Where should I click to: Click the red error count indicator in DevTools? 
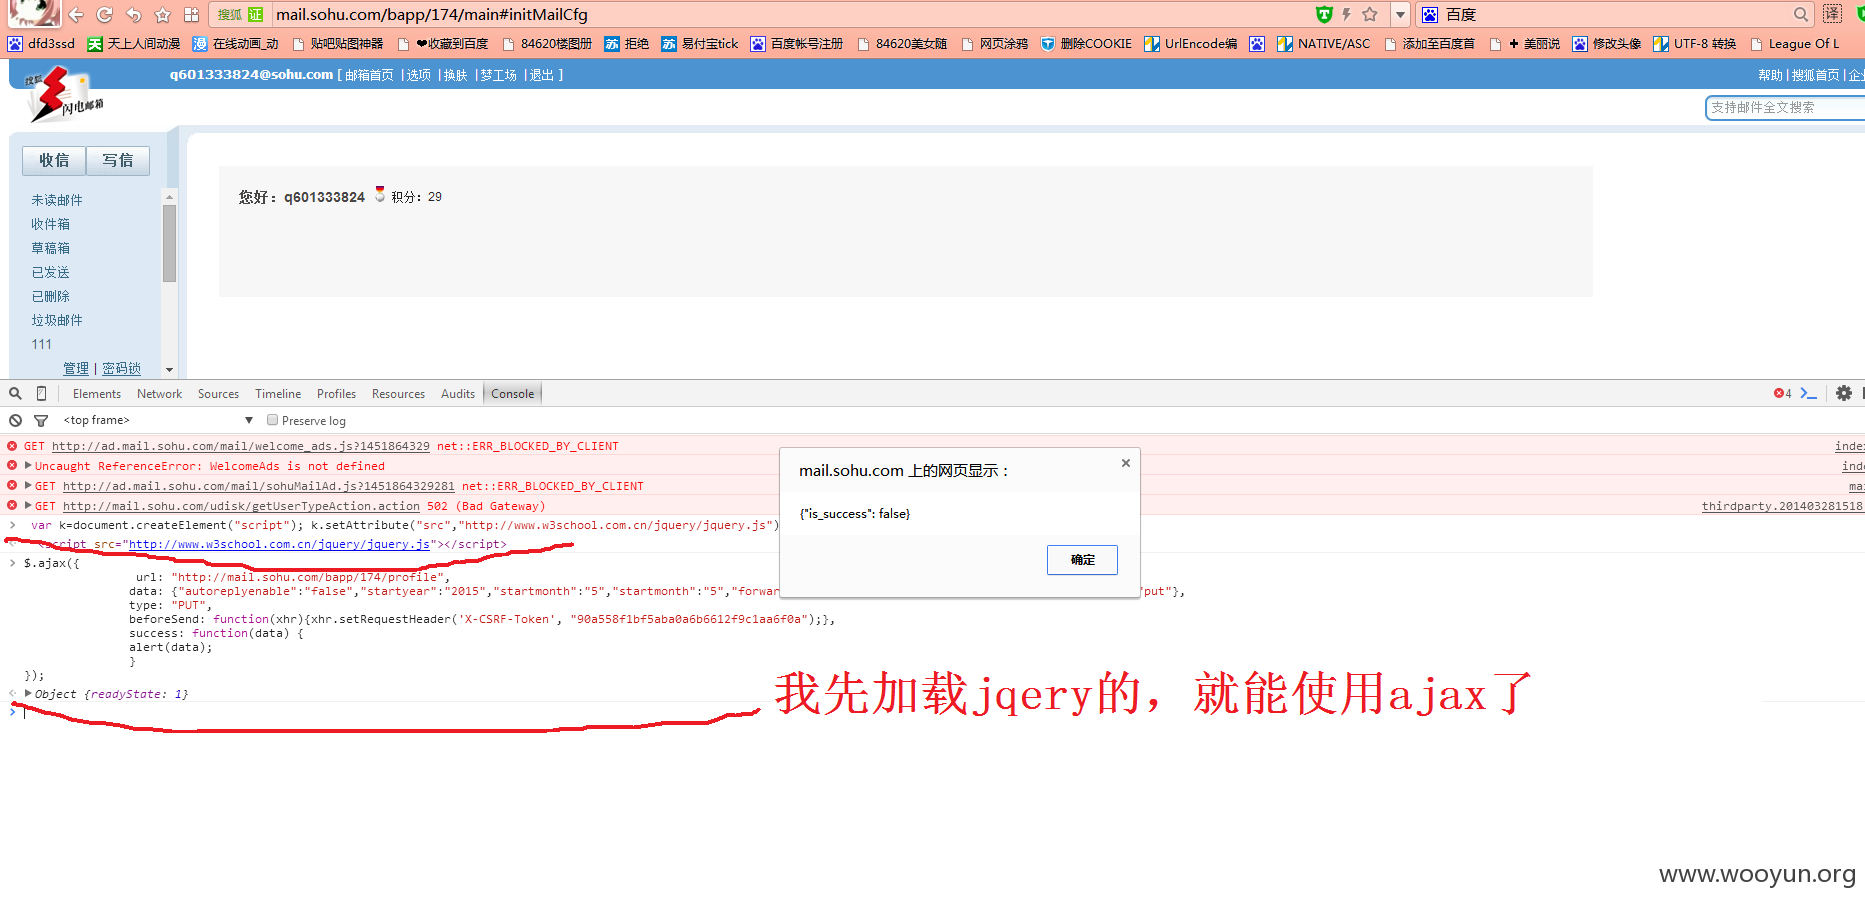(x=1782, y=393)
